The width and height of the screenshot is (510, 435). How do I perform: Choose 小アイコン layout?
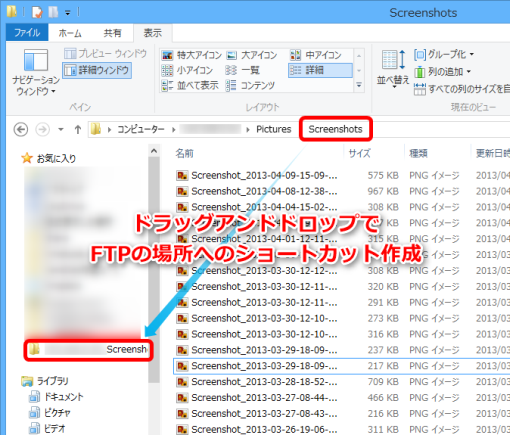[187, 70]
